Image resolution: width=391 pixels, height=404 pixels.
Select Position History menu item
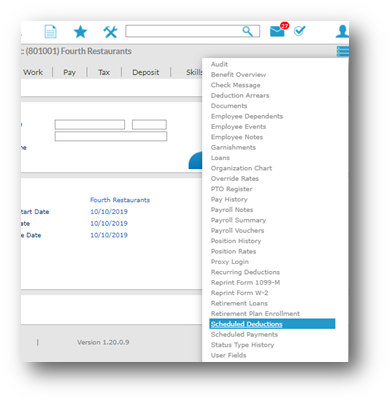[236, 241]
